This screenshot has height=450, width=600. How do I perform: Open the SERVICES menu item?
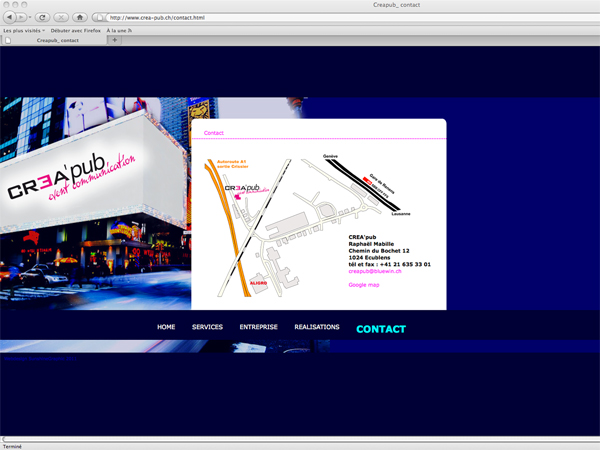(x=207, y=327)
